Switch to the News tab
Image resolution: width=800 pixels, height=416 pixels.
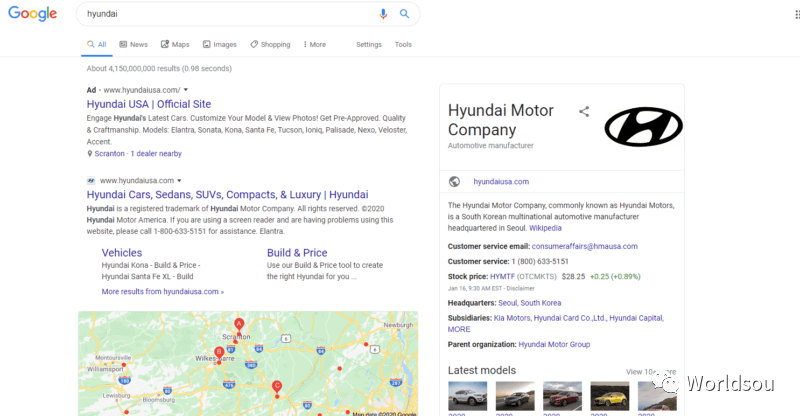(x=133, y=45)
